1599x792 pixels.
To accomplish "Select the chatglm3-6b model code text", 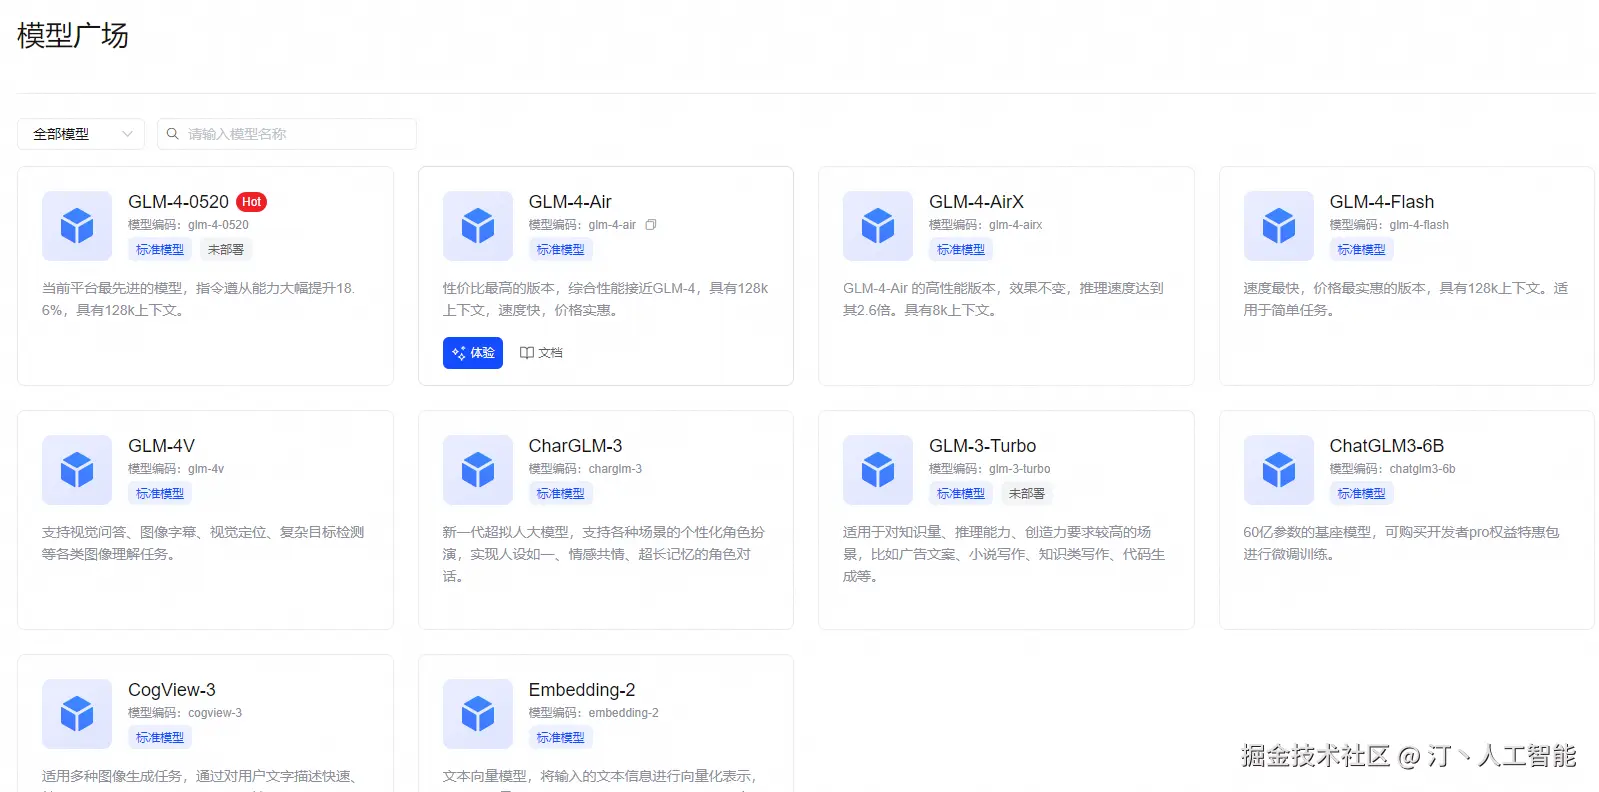I will [x=1422, y=469].
